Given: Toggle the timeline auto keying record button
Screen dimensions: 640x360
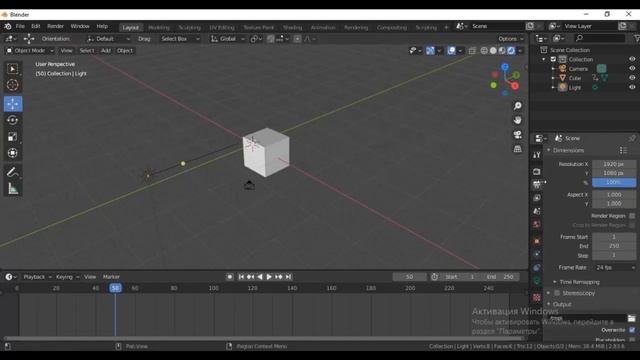Looking at the screenshot, I should click(x=230, y=277).
